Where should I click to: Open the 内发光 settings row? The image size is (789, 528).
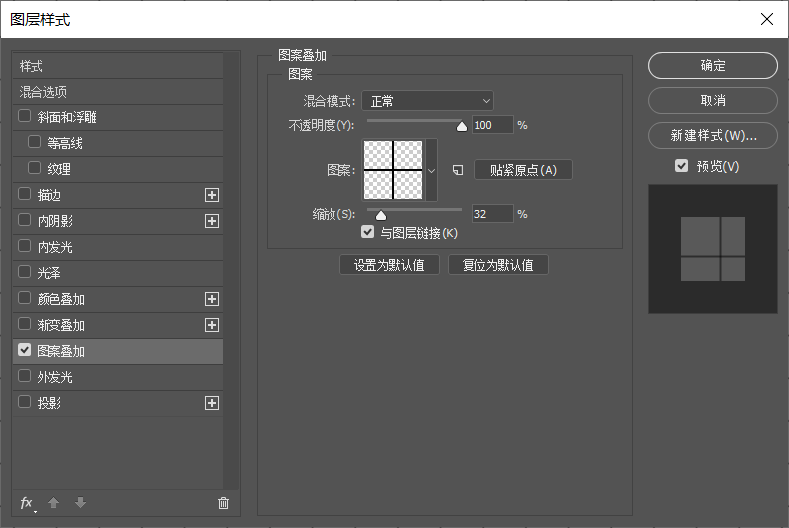pyautogui.click(x=118, y=247)
